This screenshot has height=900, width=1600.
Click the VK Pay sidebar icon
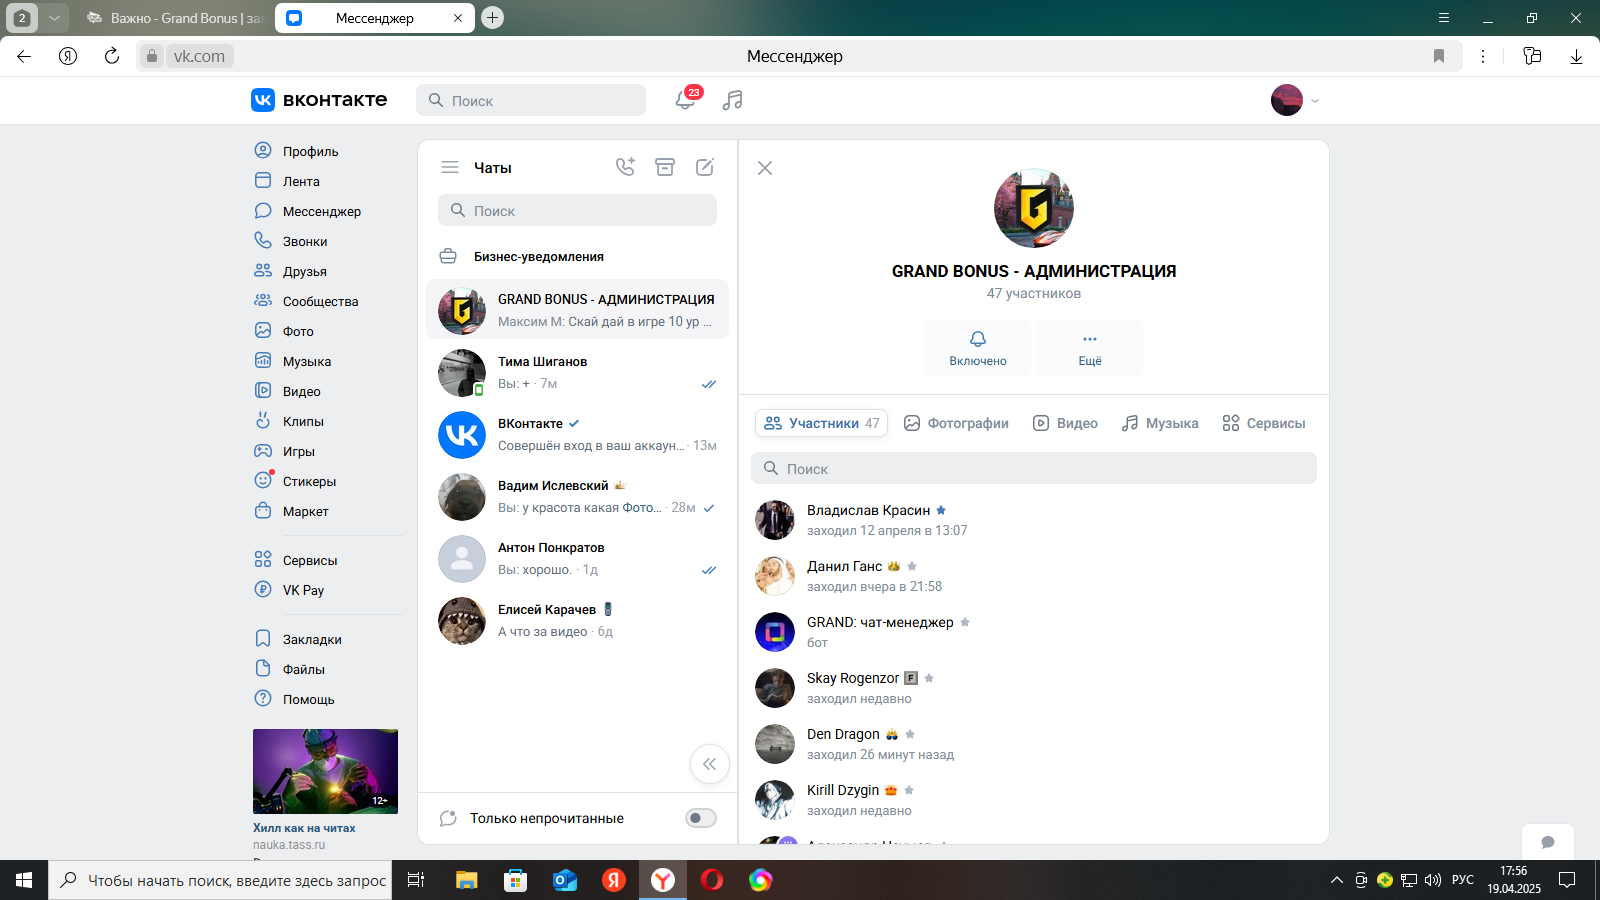263,589
